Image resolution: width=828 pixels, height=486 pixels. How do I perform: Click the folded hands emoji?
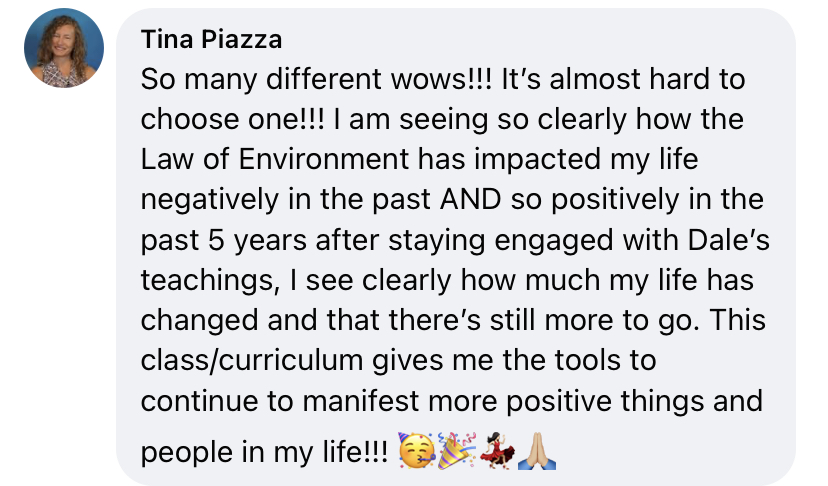[x=537, y=450]
